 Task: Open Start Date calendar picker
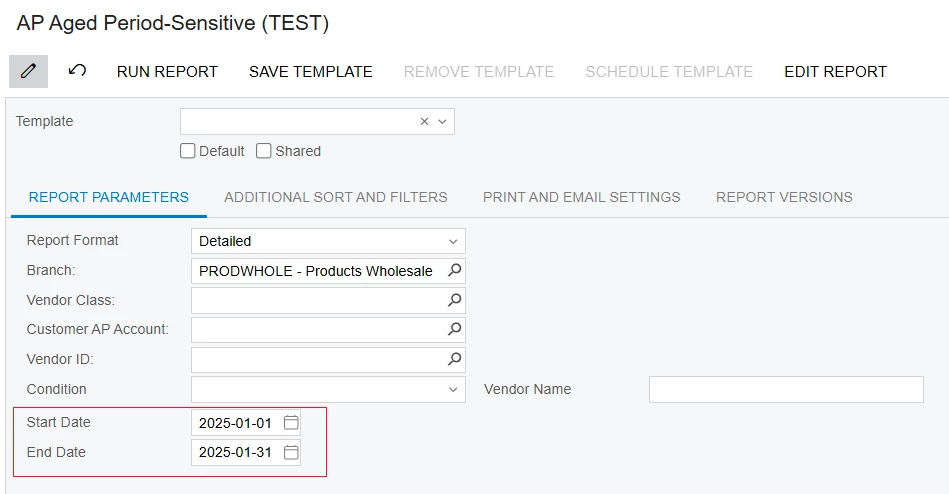291,423
